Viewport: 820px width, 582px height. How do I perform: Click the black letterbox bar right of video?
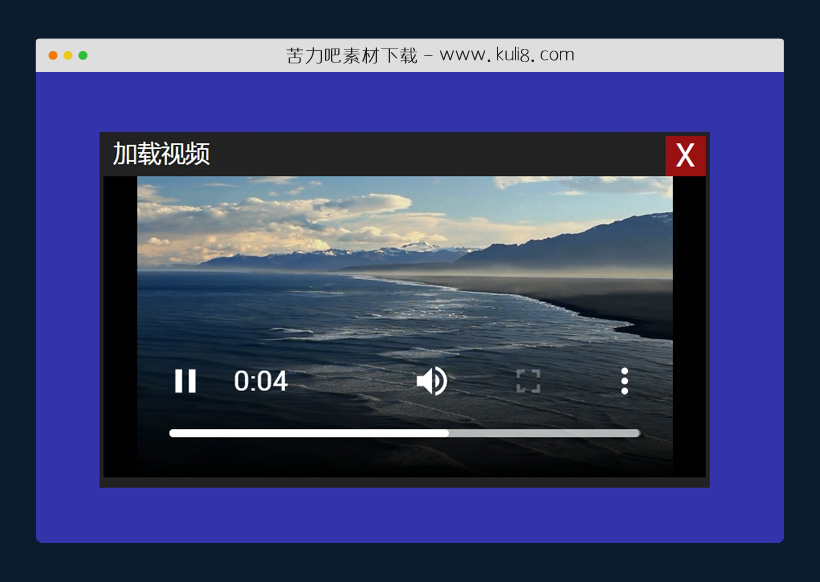tap(689, 320)
